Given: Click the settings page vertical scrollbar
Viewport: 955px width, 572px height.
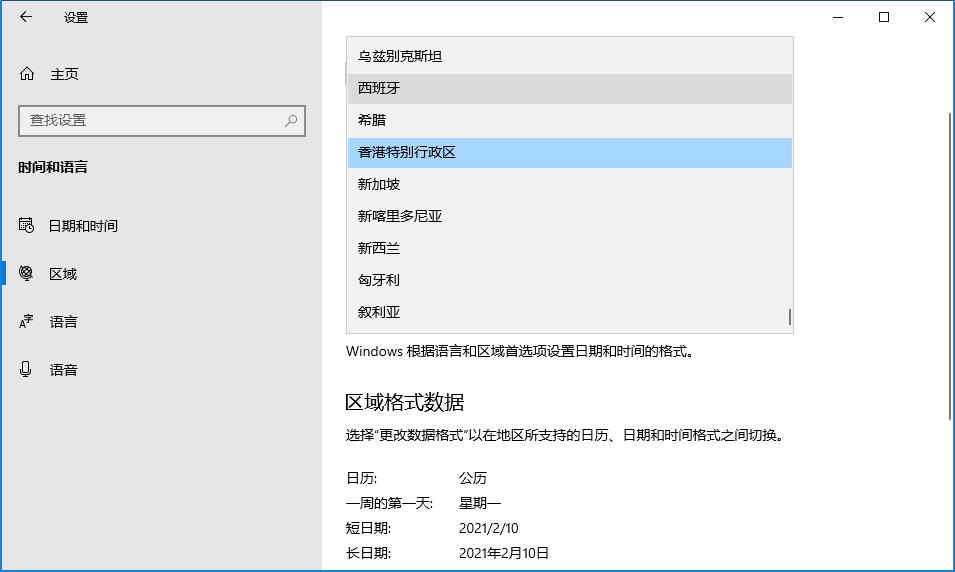Looking at the screenshot, I should tap(950, 266).
